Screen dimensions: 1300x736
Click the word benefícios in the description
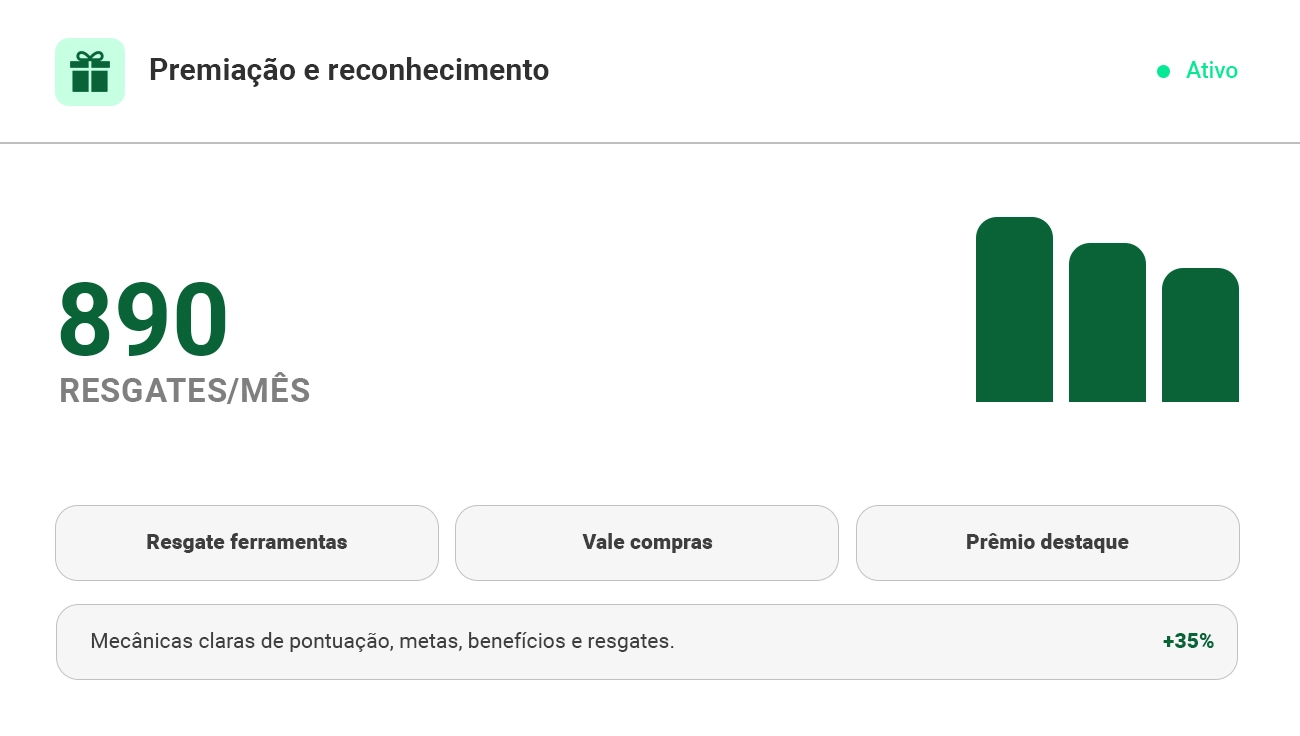pyautogui.click(x=516, y=641)
